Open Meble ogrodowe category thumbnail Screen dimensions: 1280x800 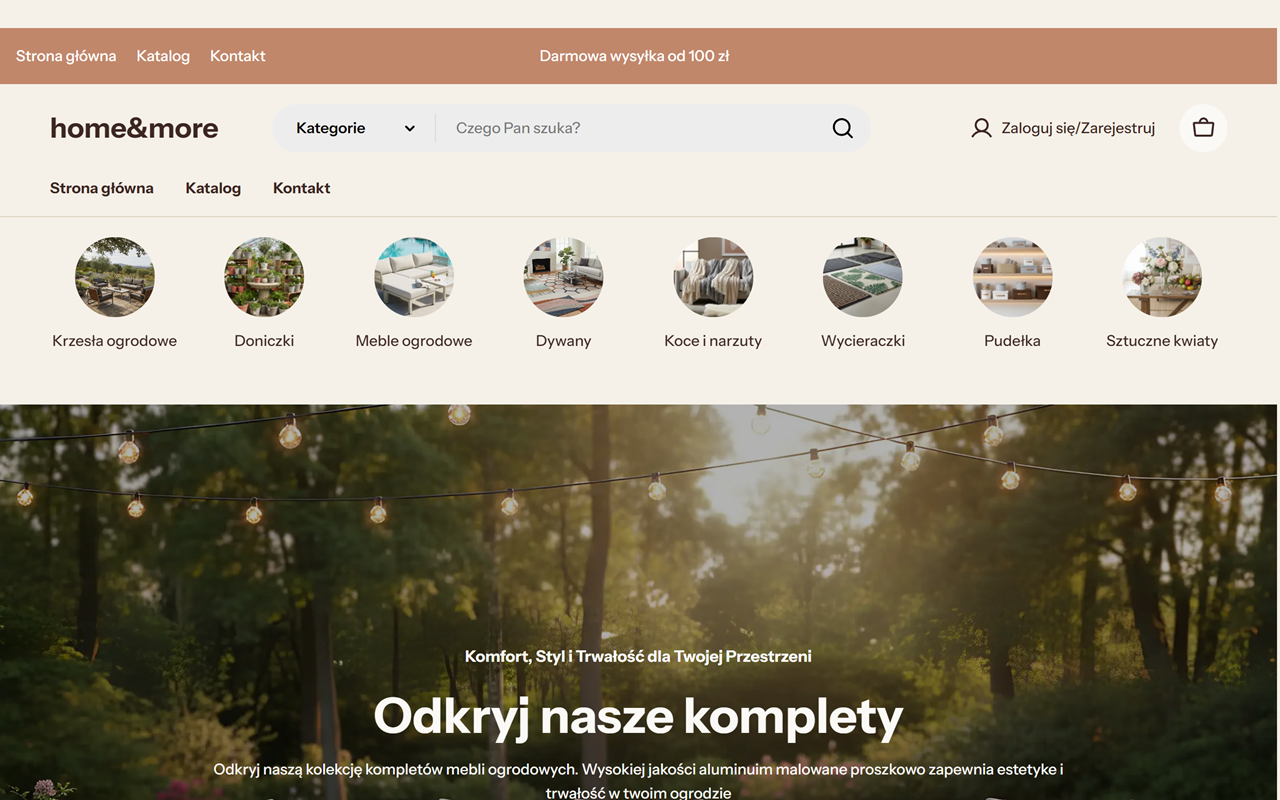[414, 277]
